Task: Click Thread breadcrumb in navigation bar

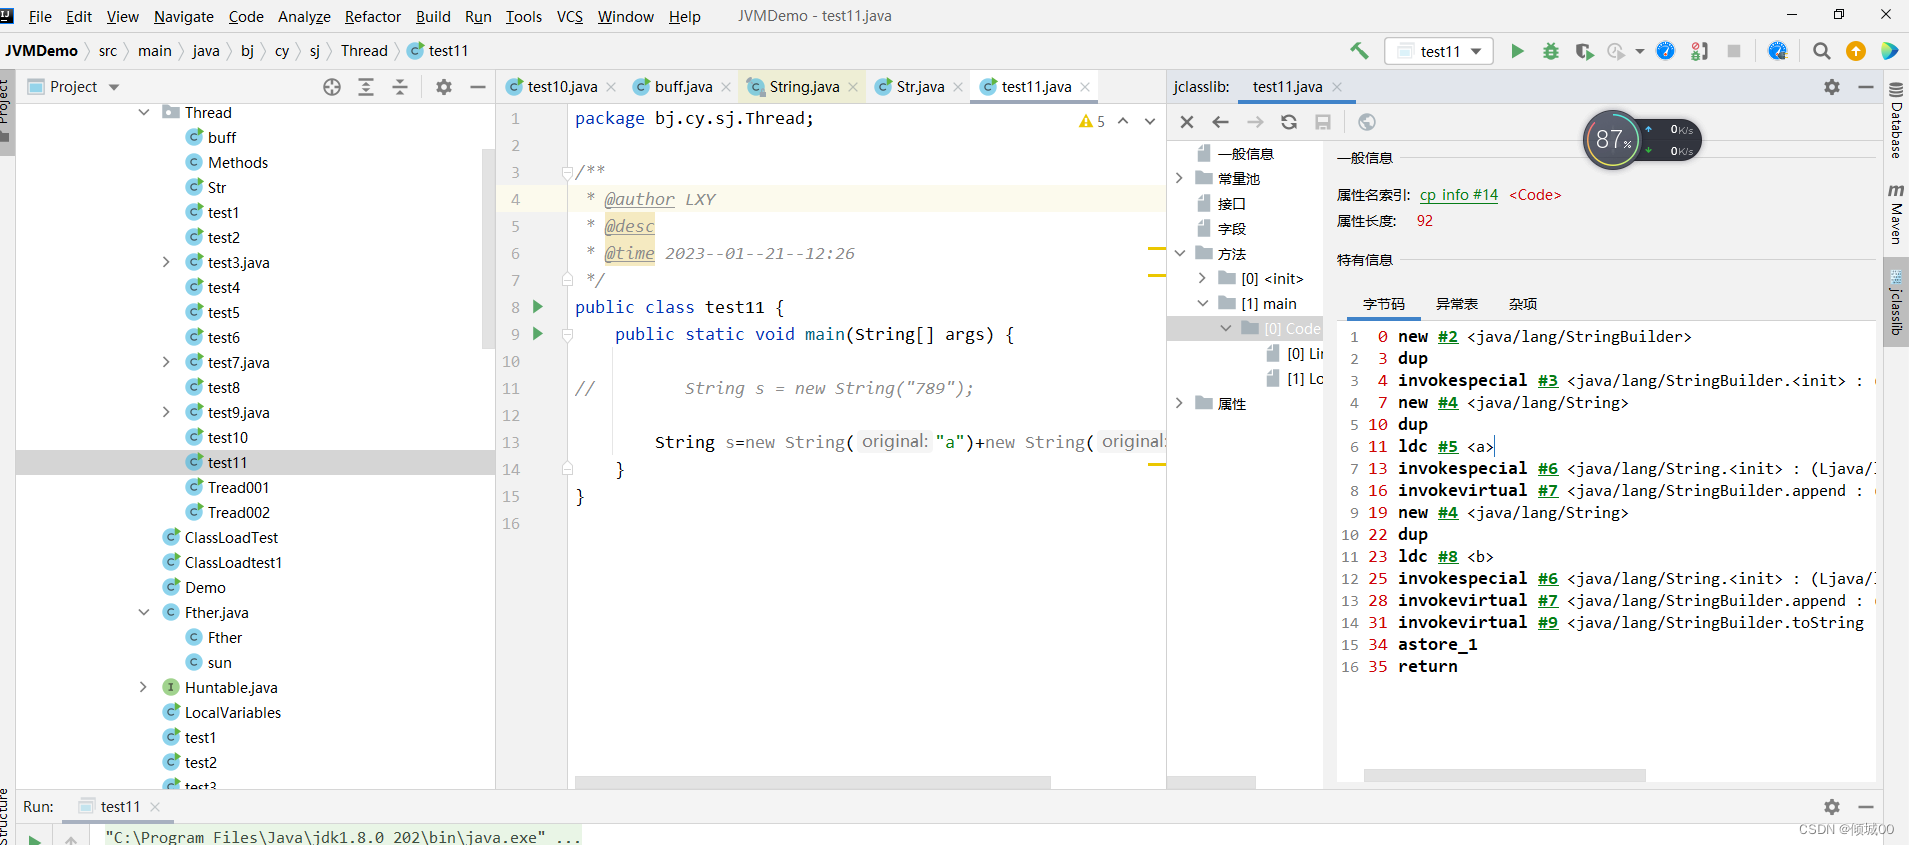Action: pyautogui.click(x=364, y=51)
